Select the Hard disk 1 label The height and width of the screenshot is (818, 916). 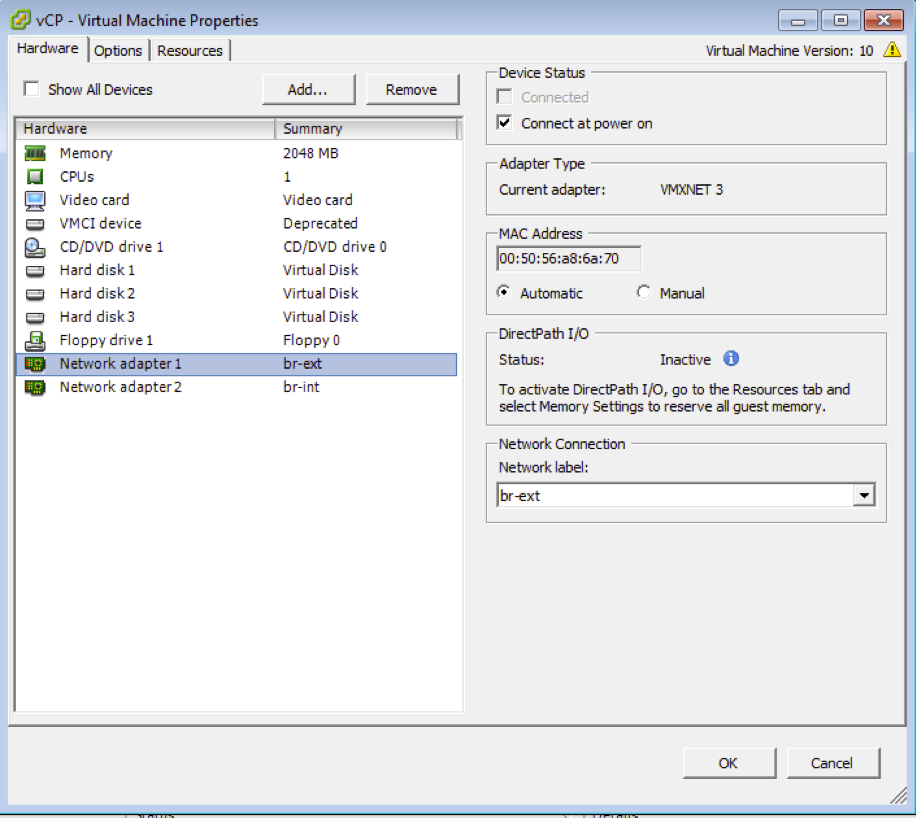point(97,270)
